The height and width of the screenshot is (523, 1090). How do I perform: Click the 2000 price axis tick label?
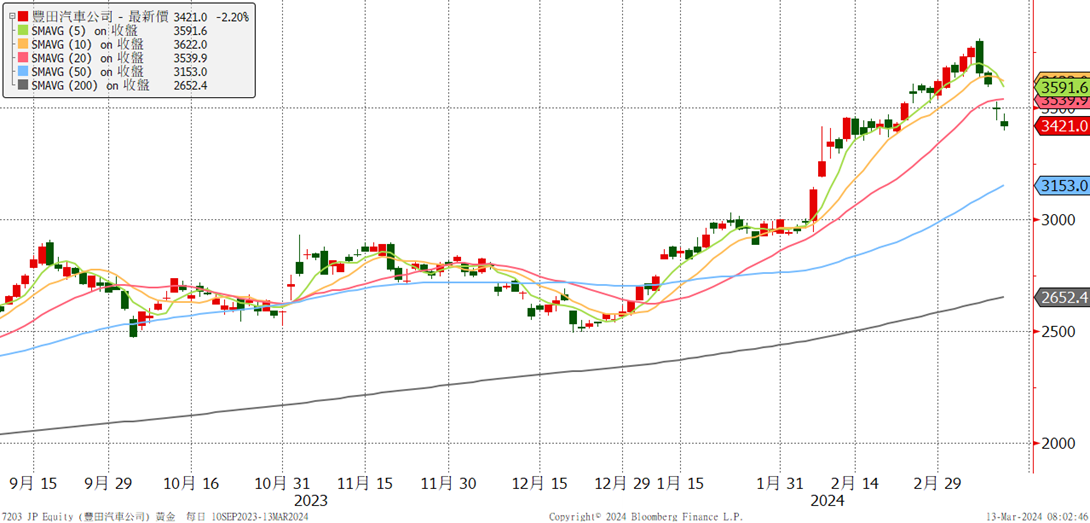1058,443
